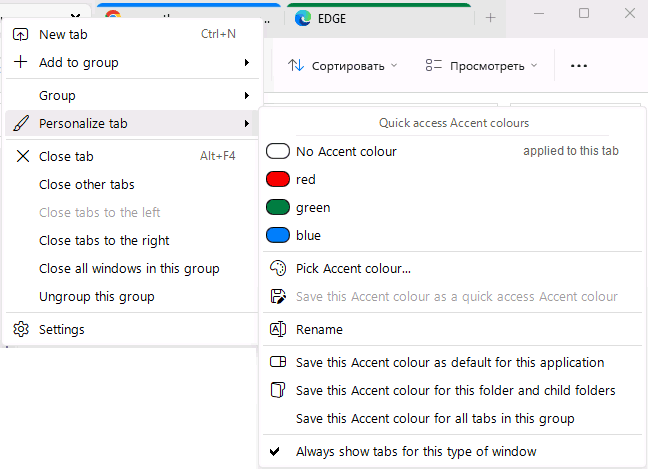Click the Pick Accent colour palette icon
This screenshot has width=648, height=469.
coord(278,268)
